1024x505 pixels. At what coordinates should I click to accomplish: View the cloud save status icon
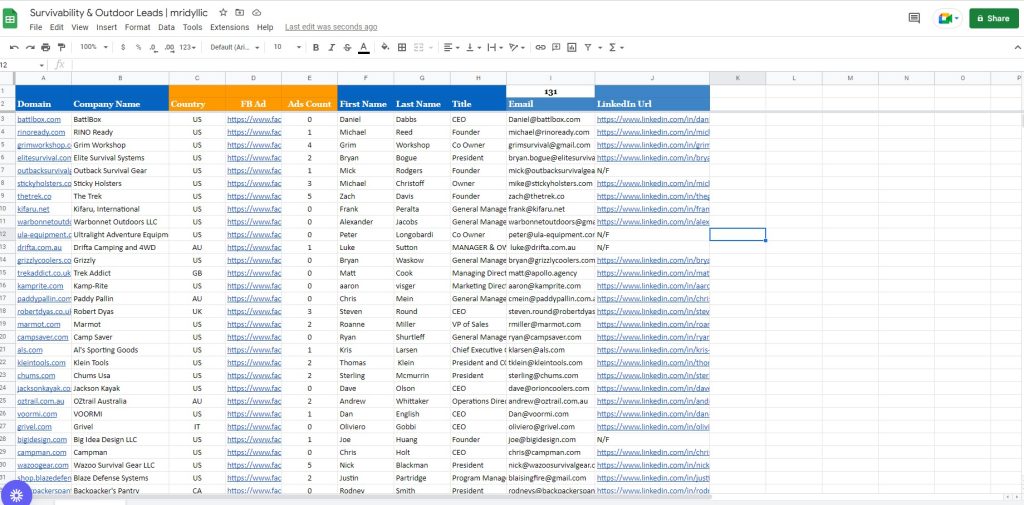(257, 12)
